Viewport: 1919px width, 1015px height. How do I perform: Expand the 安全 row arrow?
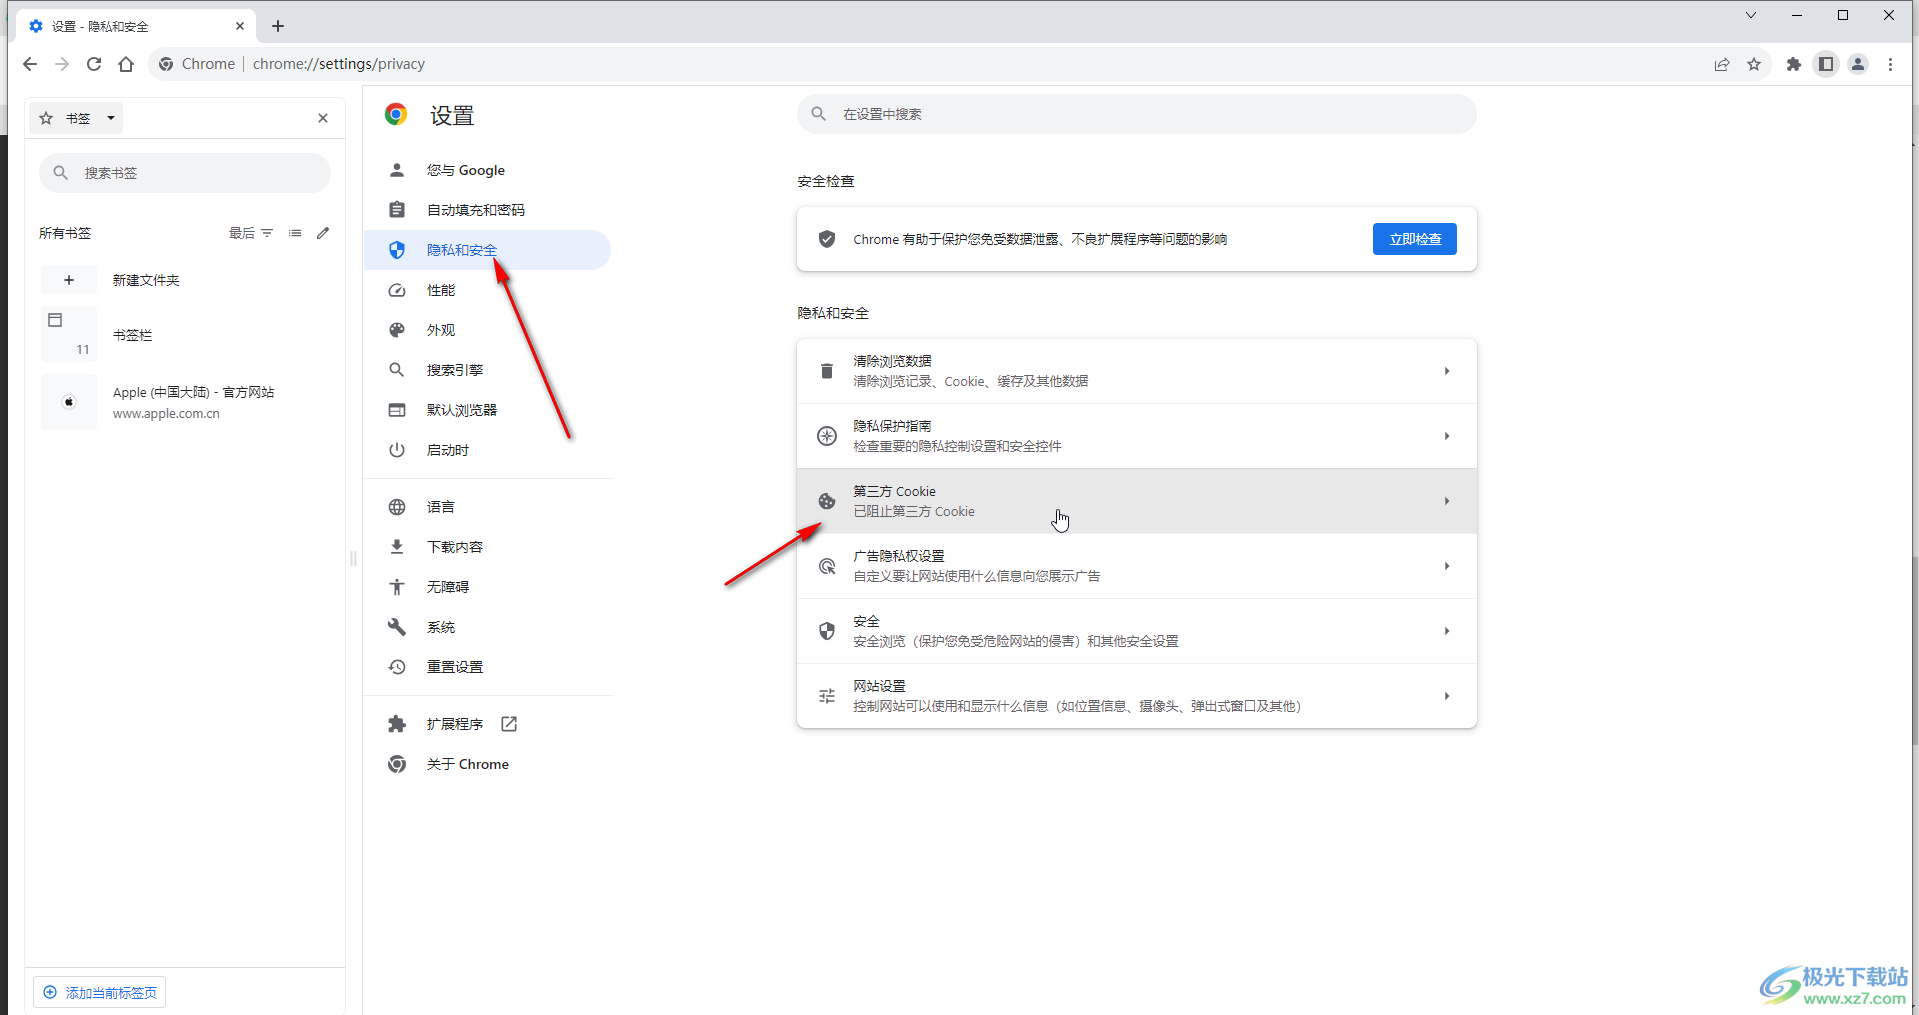click(1447, 631)
